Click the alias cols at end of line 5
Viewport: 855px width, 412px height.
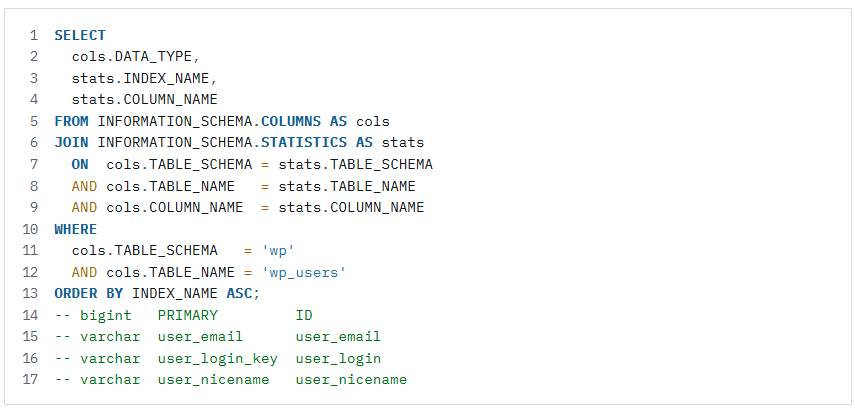[373, 122]
